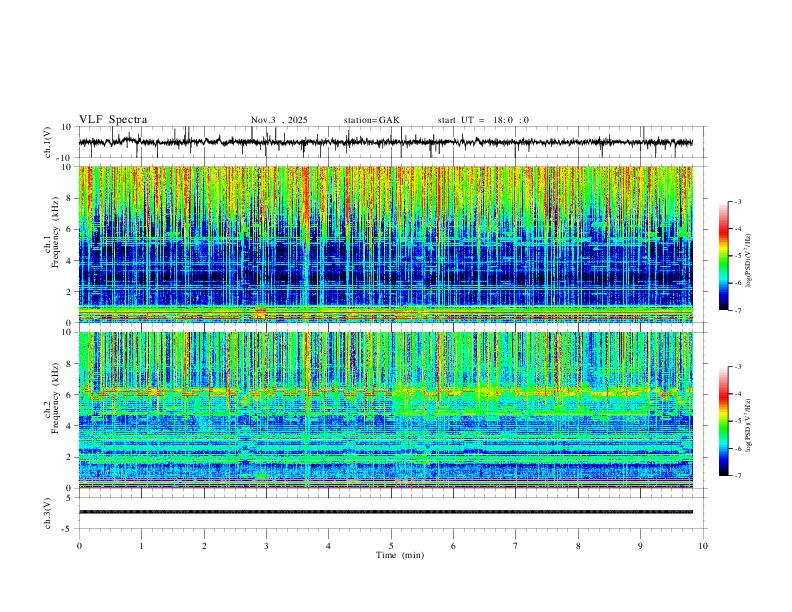Click the lower colorbar 'log(PSD)(V²/Hz)' label
The image size is (792, 612).
tap(748, 426)
